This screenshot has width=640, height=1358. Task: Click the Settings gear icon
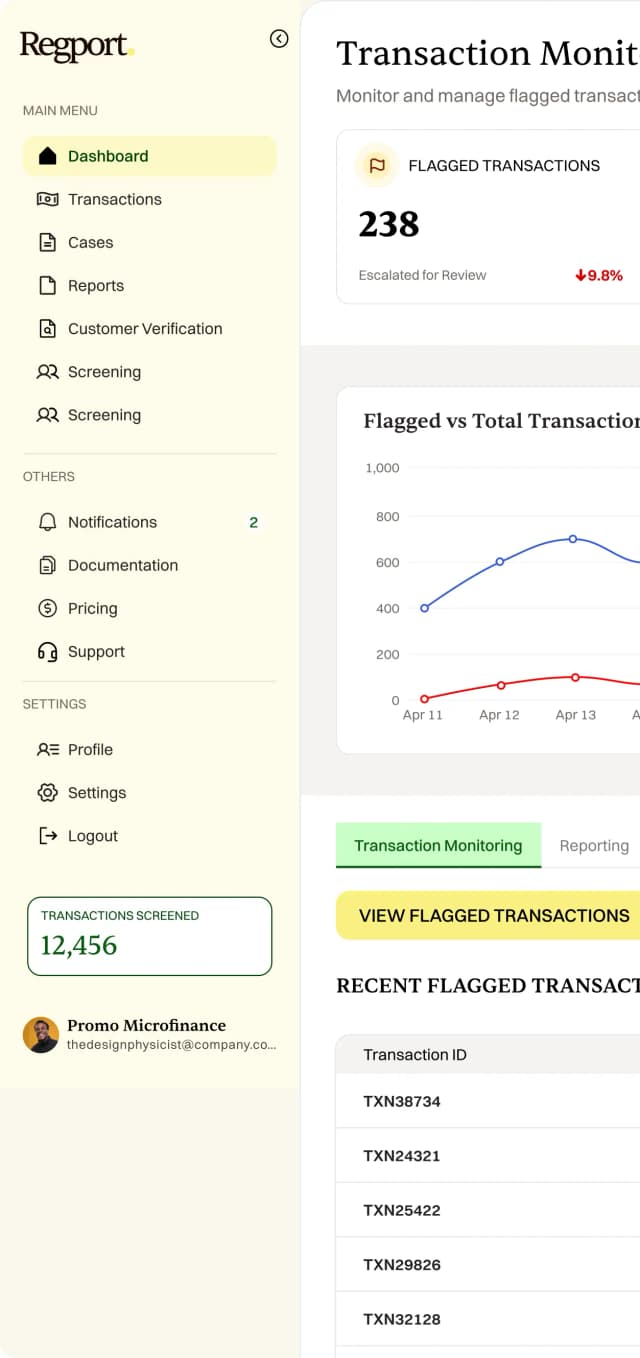pyautogui.click(x=47, y=793)
